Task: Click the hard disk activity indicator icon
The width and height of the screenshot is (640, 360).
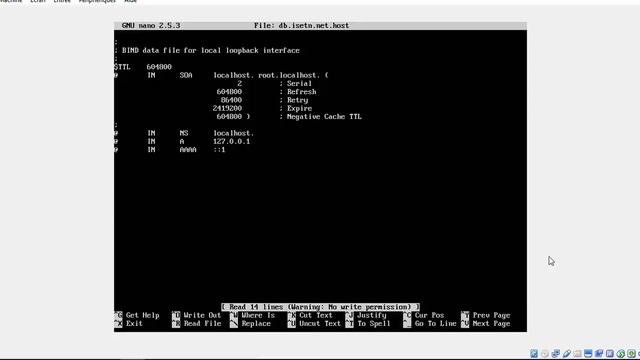Action: tap(534, 353)
